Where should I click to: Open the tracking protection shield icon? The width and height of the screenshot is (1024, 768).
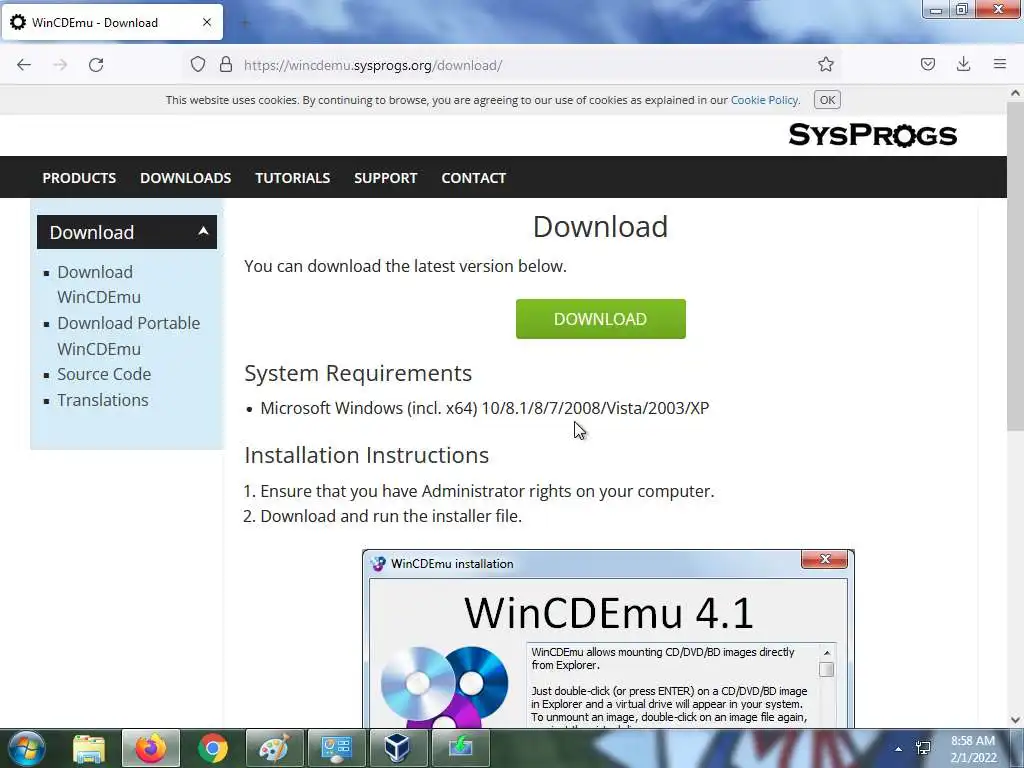coord(198,65)
